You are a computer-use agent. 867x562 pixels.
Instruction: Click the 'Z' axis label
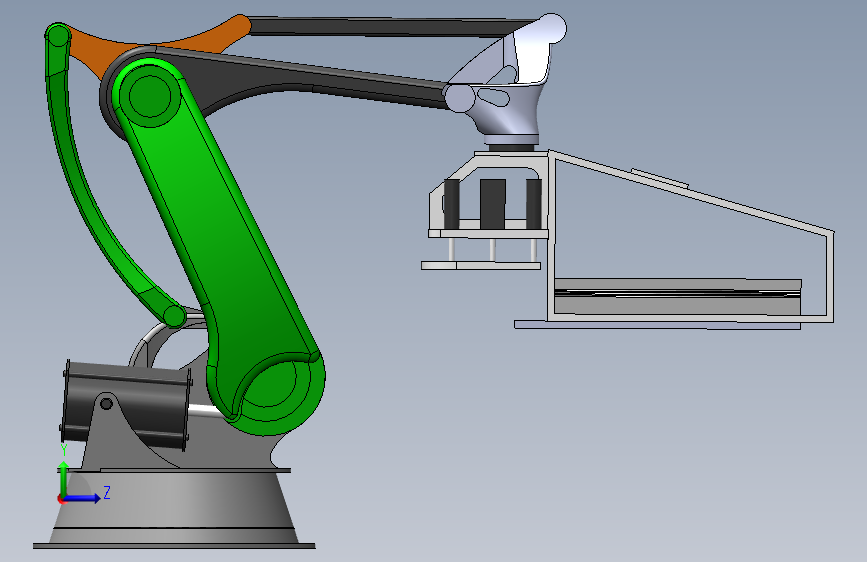(107, 492)
